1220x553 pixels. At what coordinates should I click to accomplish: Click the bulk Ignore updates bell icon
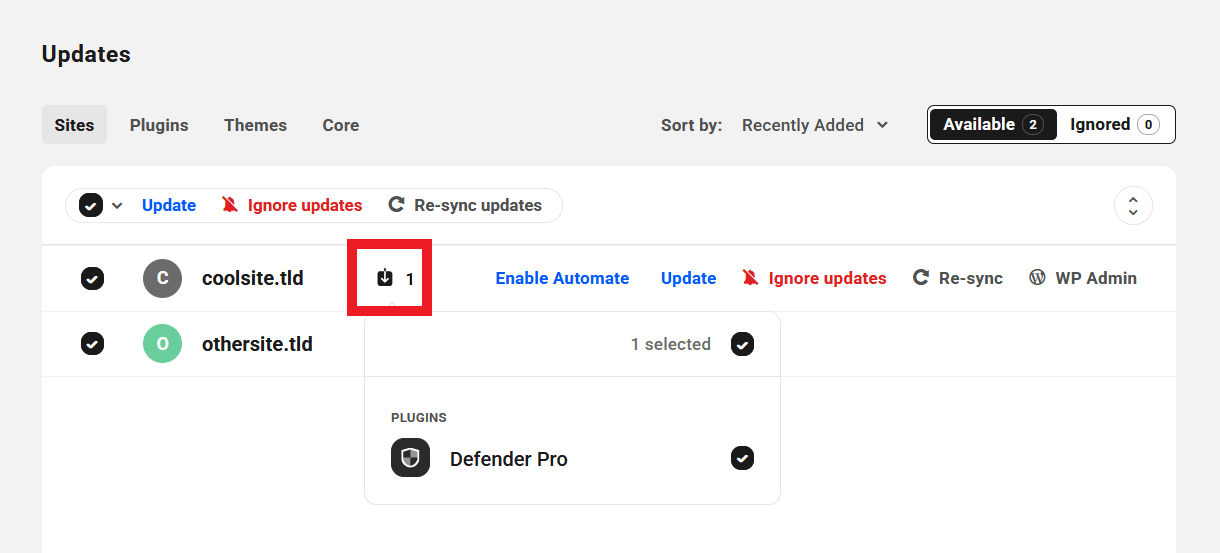pos(230,205)
